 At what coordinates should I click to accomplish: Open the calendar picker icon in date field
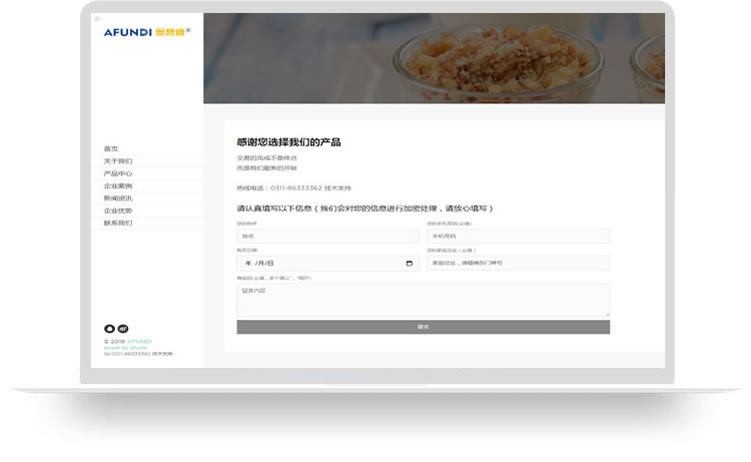409,263
